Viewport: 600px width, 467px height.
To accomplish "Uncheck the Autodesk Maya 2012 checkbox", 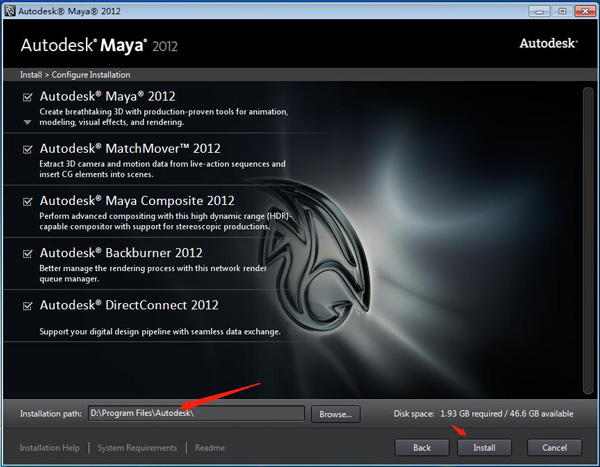I will point(28,97).
